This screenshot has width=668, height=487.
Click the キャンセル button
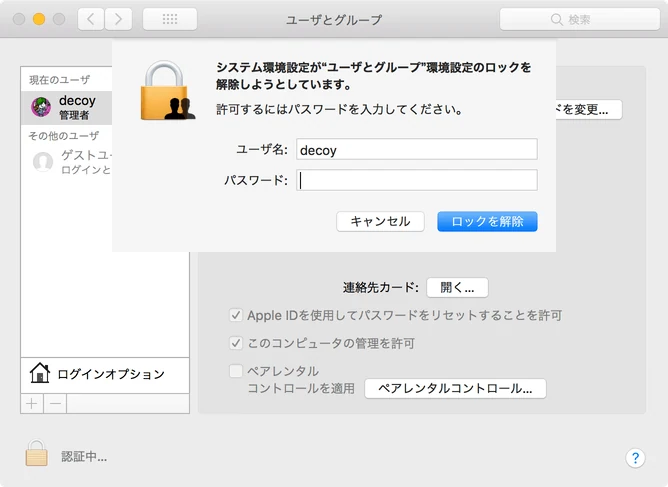380,222
